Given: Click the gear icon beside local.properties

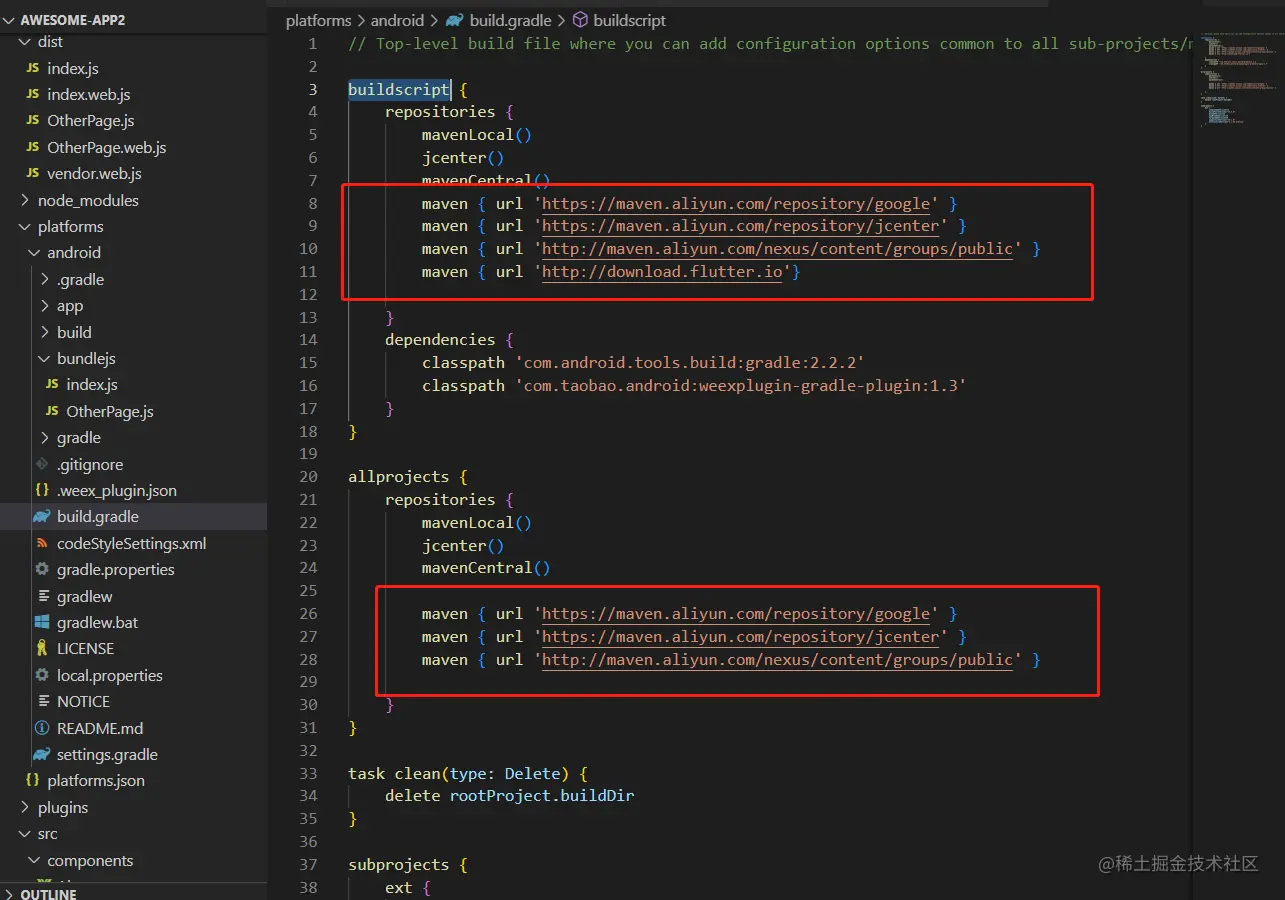Looking at the screenshot, I should (x=42, y=676).
